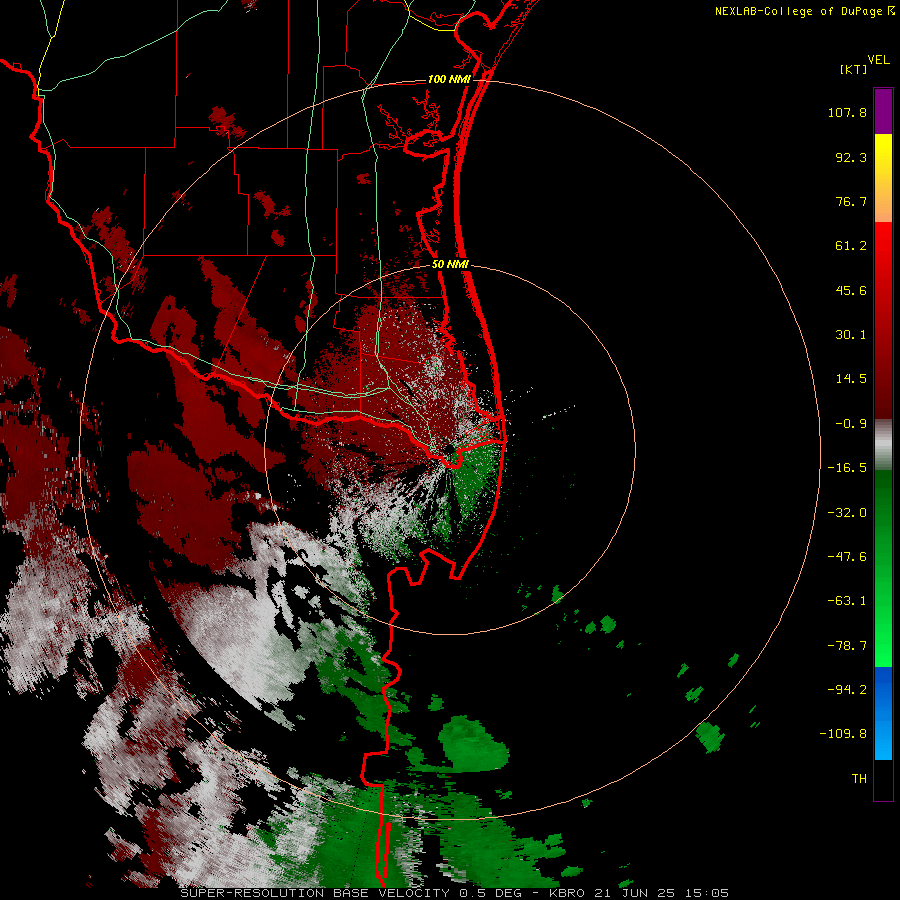Click the VEL legend title
900x900 pixels.
[878, 60]
